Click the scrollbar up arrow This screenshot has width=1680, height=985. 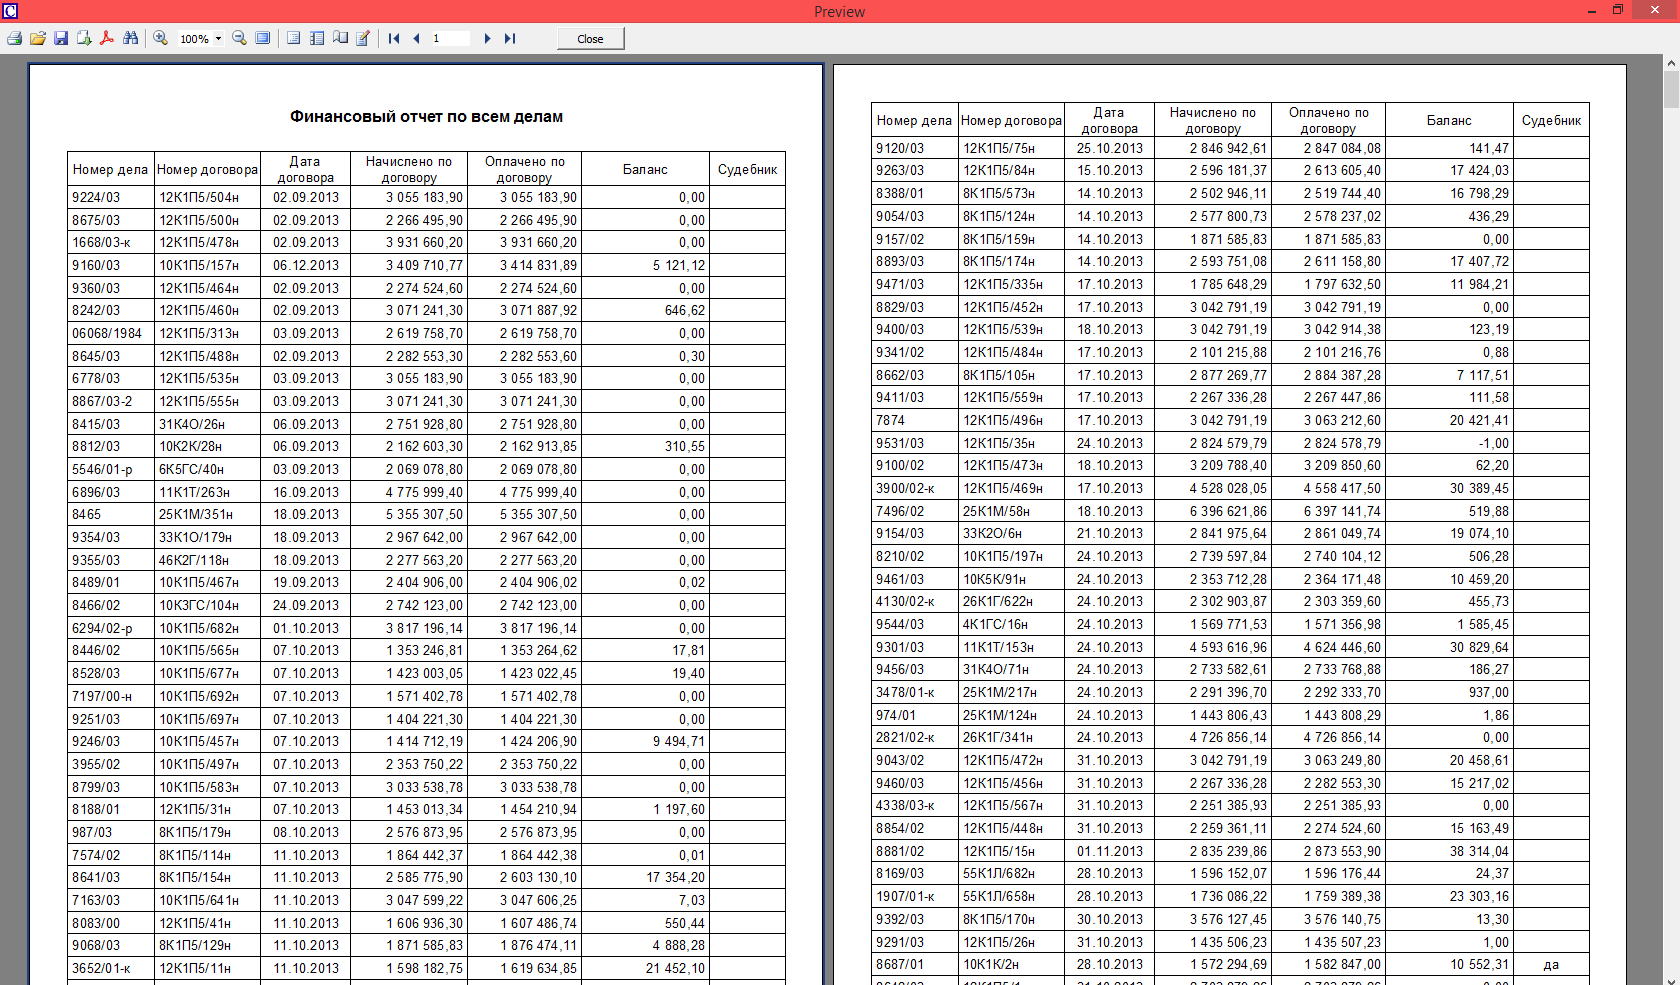[1671, 63]
